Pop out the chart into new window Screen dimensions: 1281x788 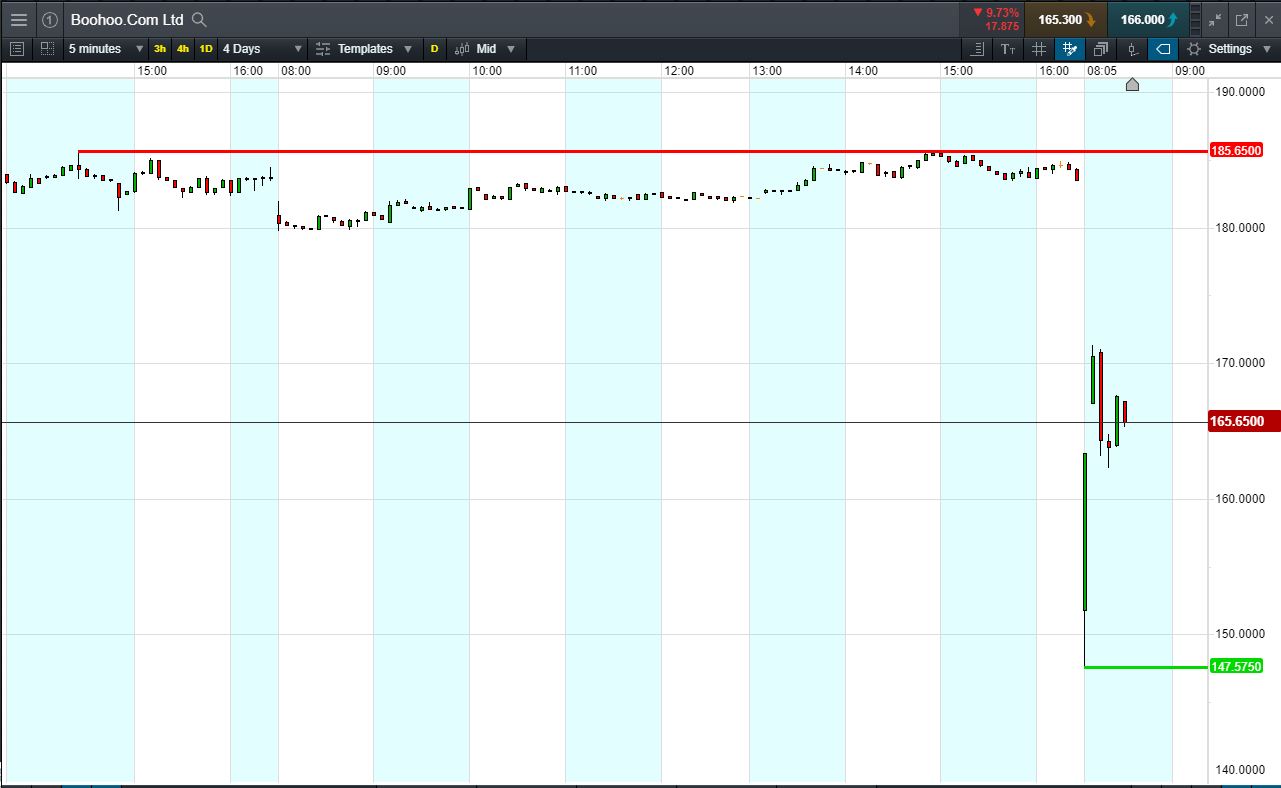(x=1242, y=19)
